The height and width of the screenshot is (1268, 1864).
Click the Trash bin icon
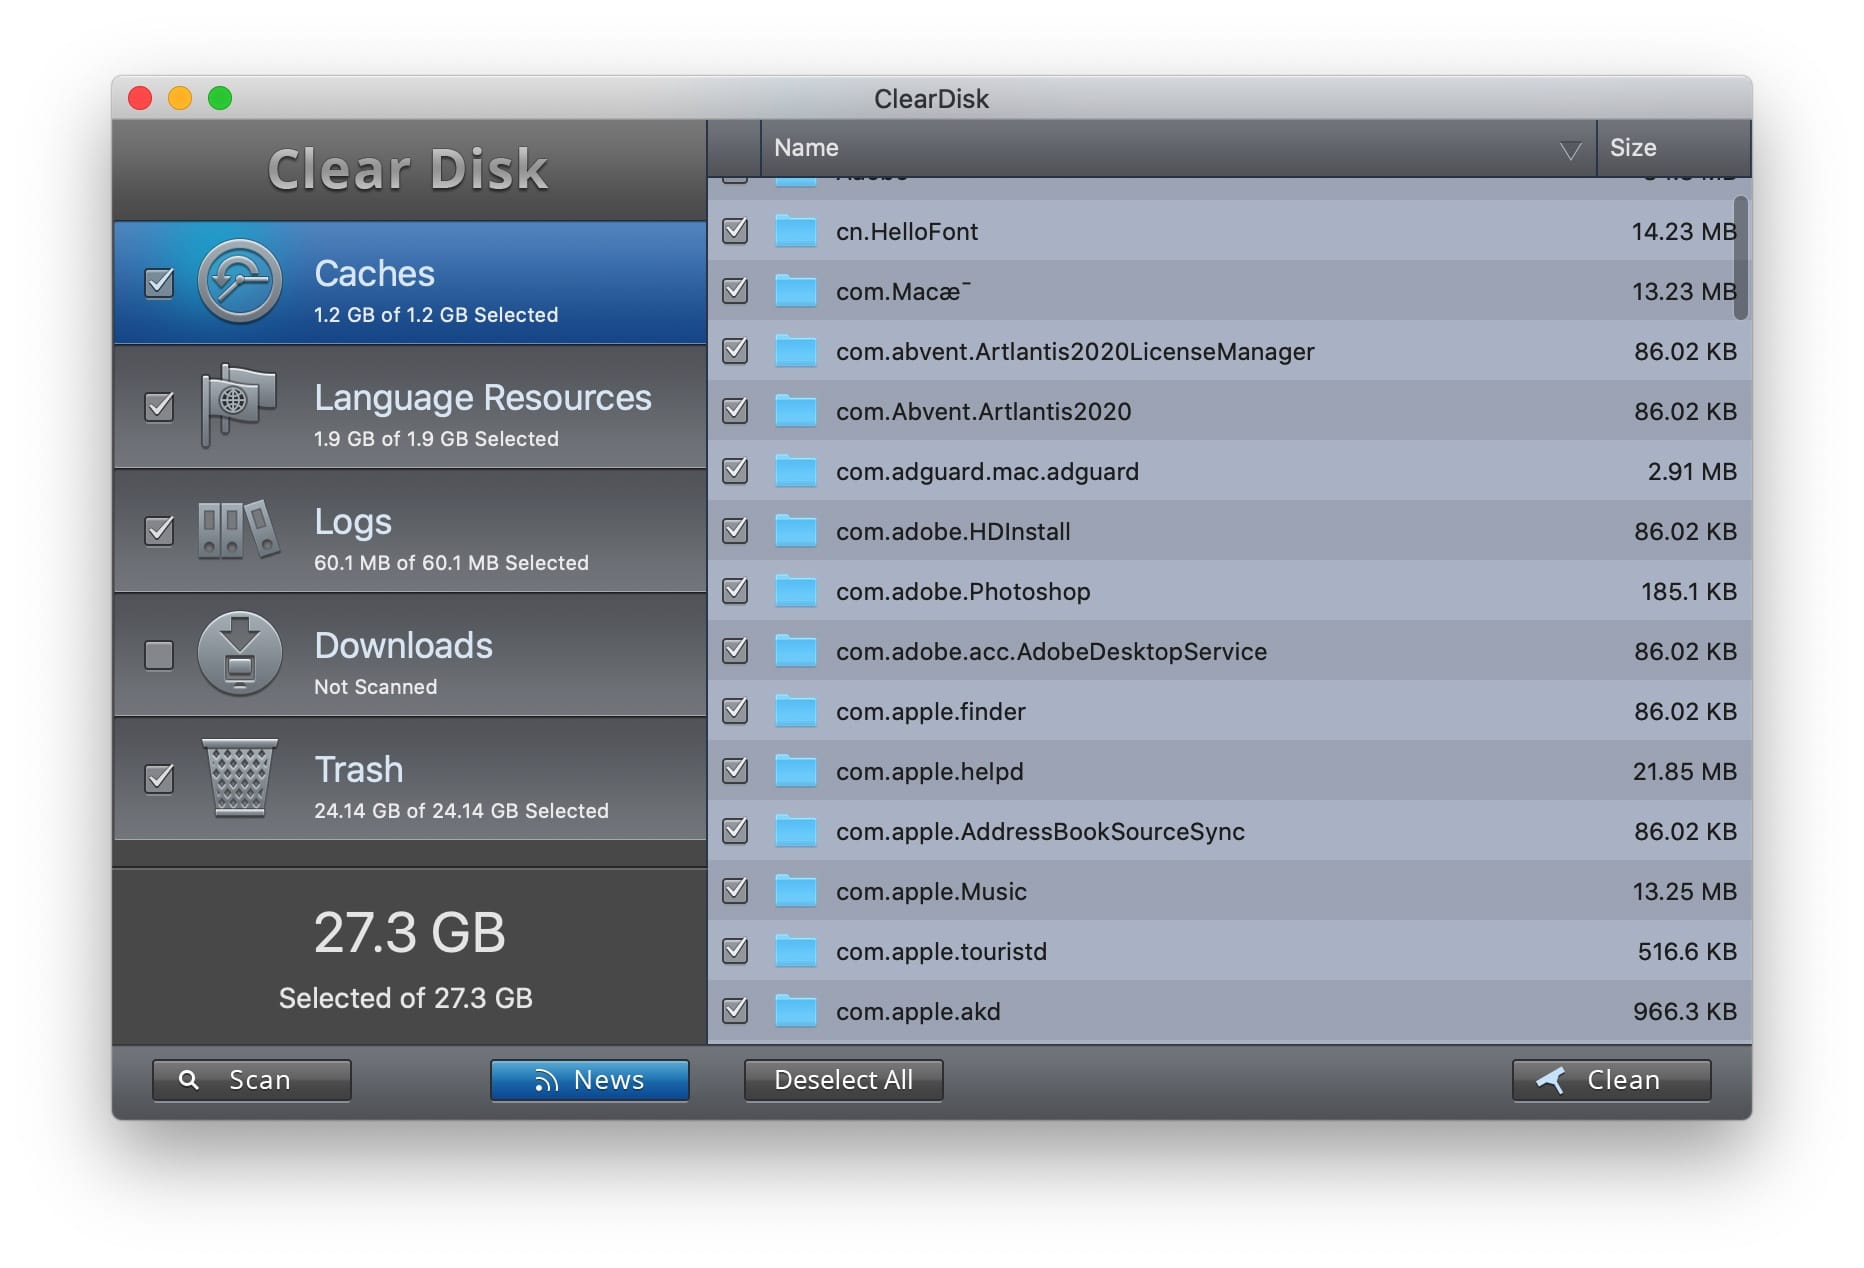click(239, 779)
